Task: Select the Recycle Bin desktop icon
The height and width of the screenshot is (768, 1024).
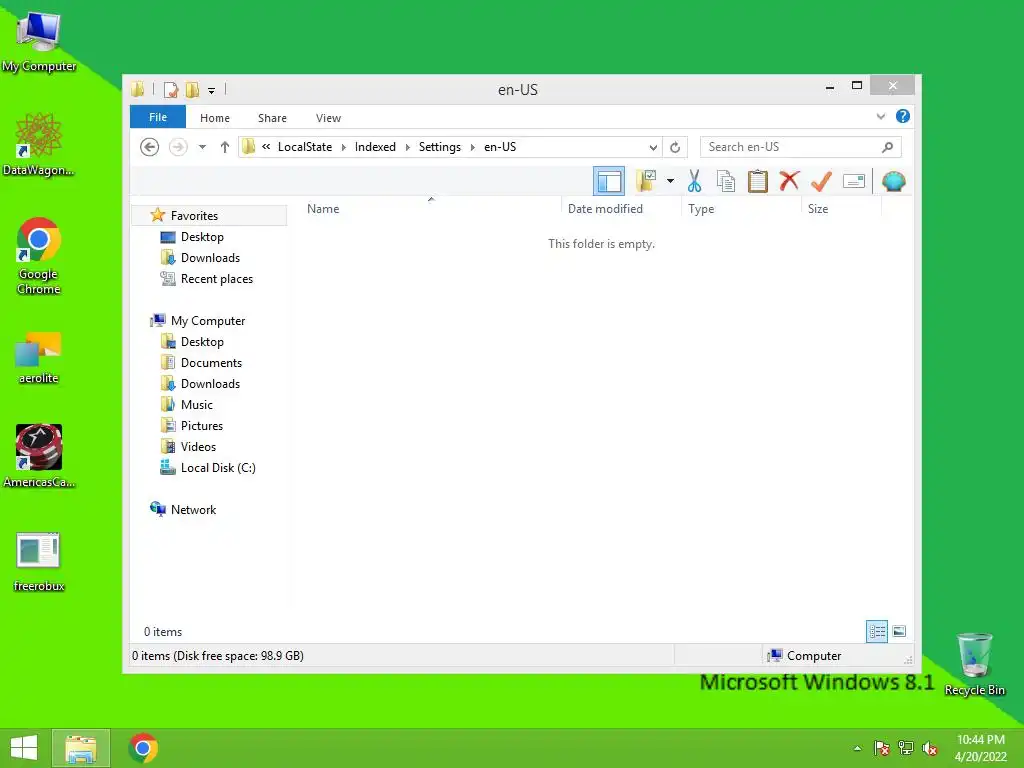Action: [974, 665]
